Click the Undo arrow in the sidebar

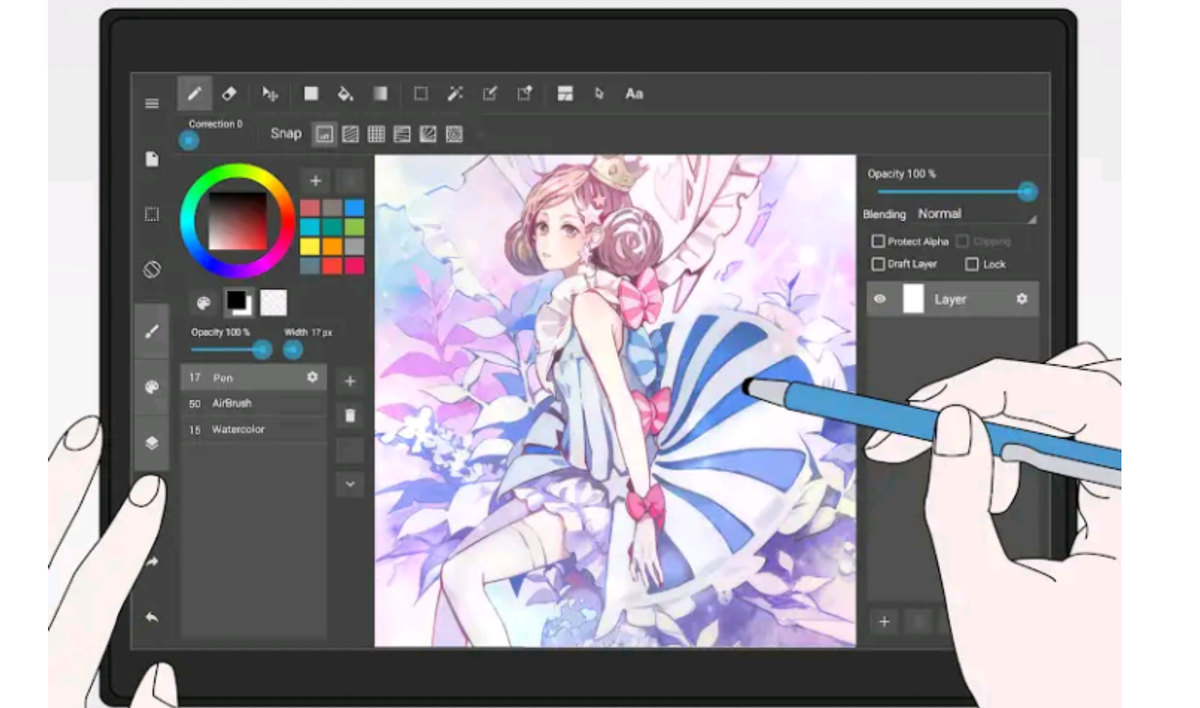tap(151, 618)
